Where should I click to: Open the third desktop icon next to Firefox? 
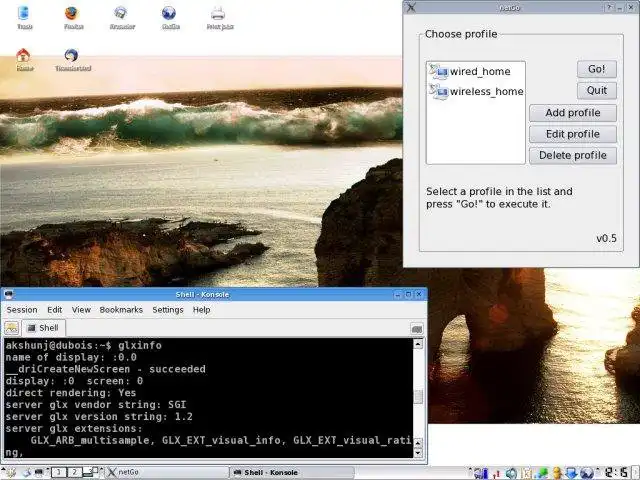click(121, 13)
